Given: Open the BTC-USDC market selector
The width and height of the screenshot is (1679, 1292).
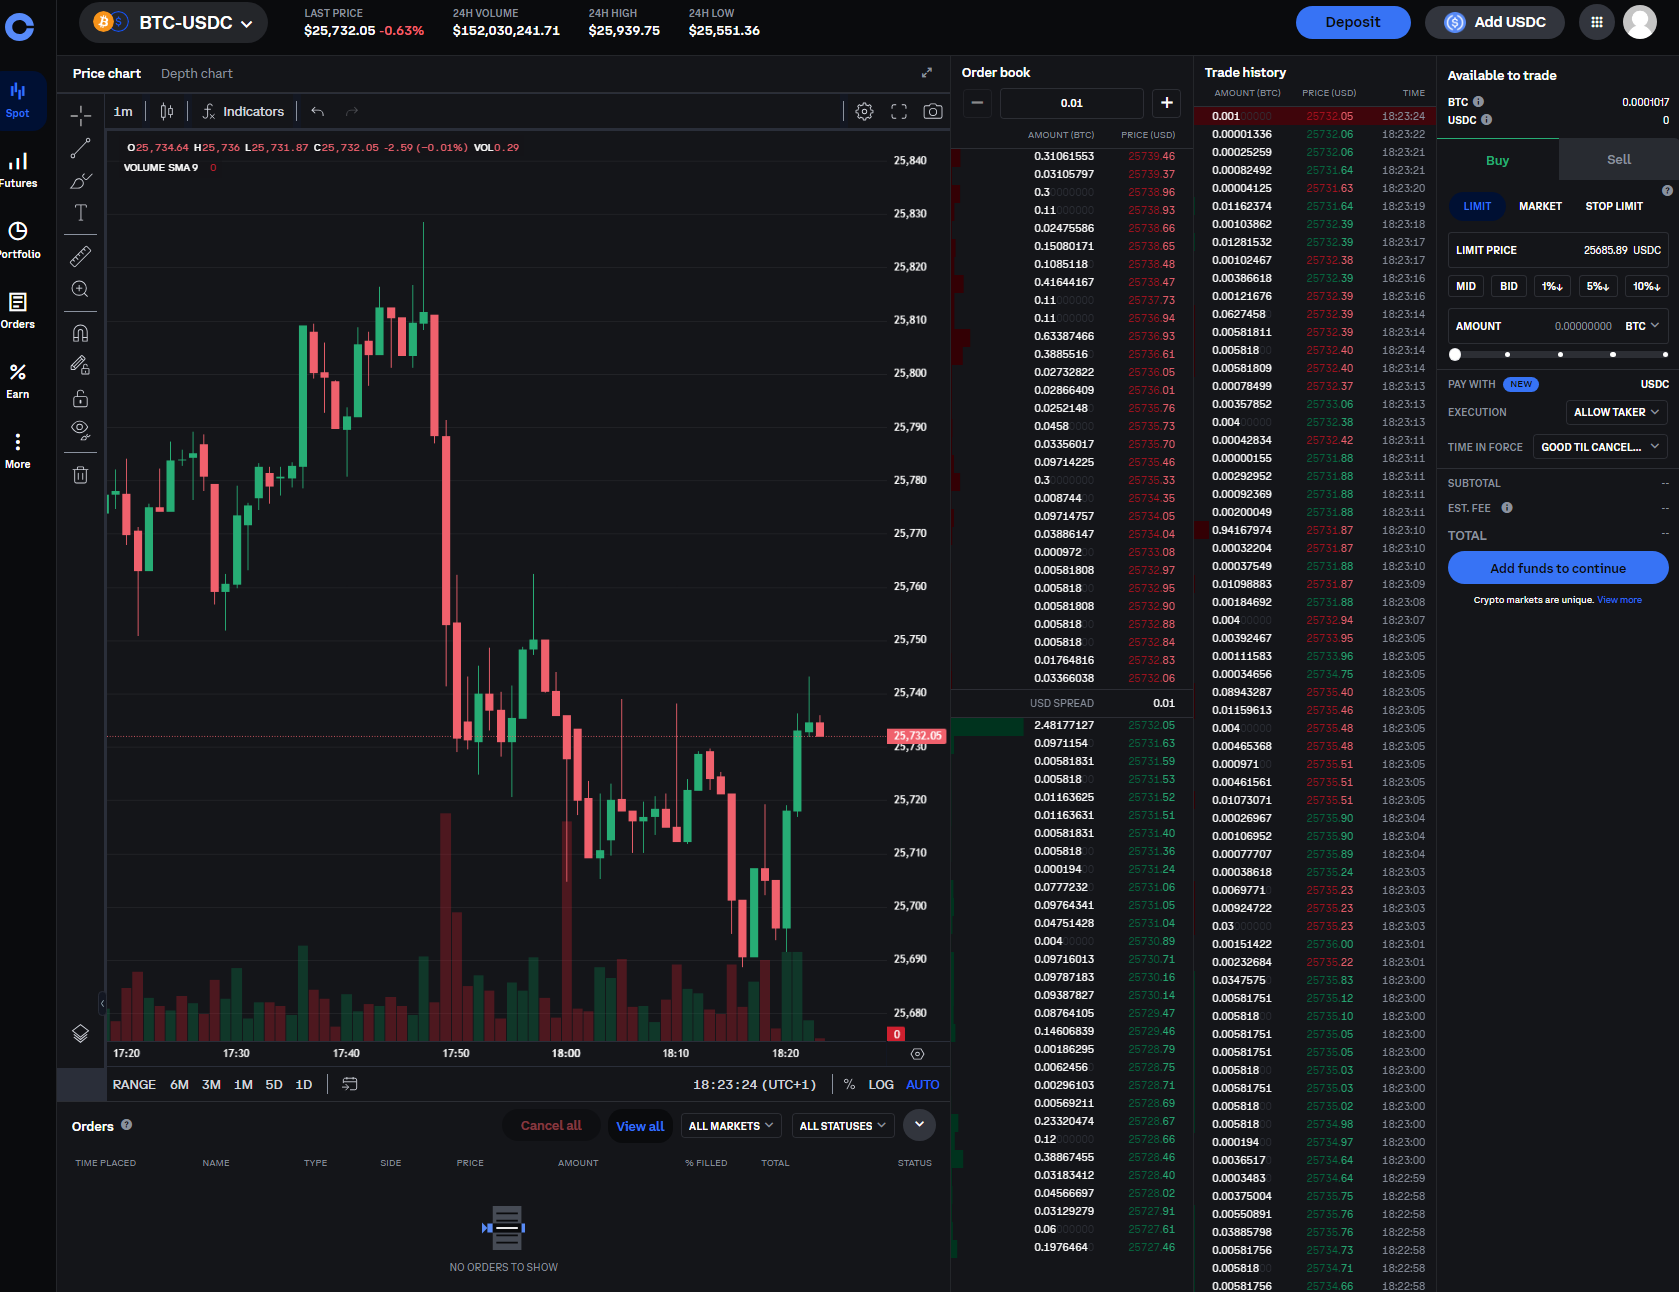Looking at the screenshot, I should tap(173, 21).
